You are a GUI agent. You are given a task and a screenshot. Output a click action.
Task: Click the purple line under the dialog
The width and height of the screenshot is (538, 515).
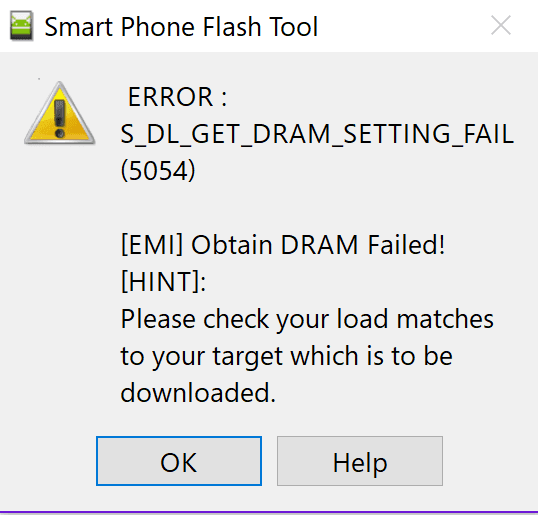point(269,513)
